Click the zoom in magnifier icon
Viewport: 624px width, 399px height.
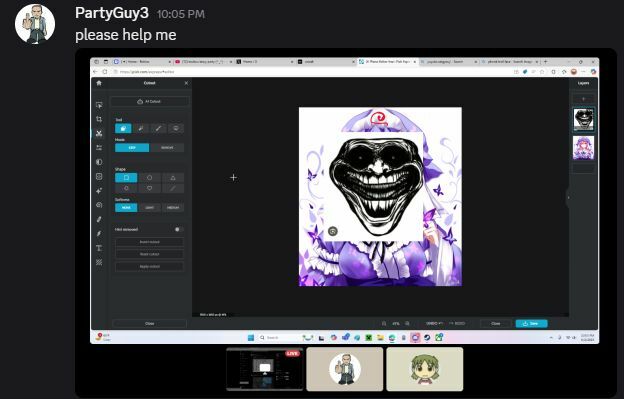pos(408,323)
